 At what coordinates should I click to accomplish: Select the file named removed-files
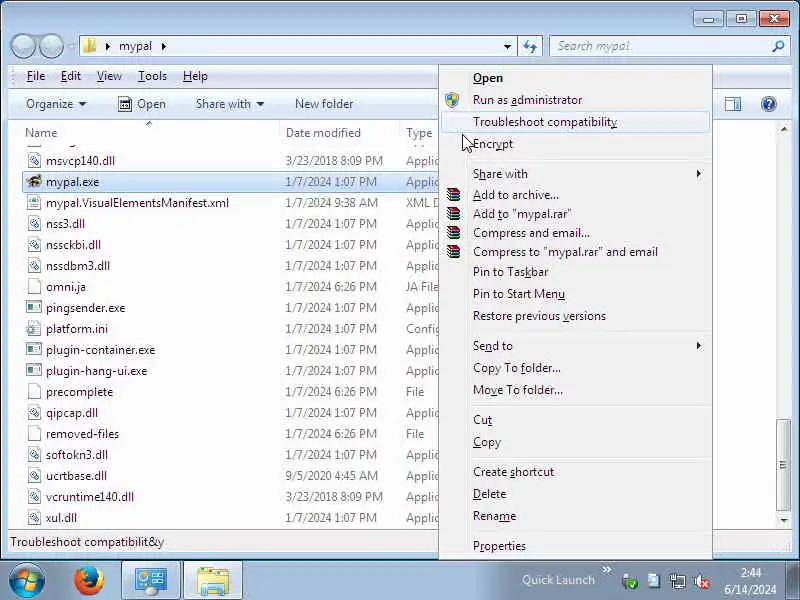point(82,434)
